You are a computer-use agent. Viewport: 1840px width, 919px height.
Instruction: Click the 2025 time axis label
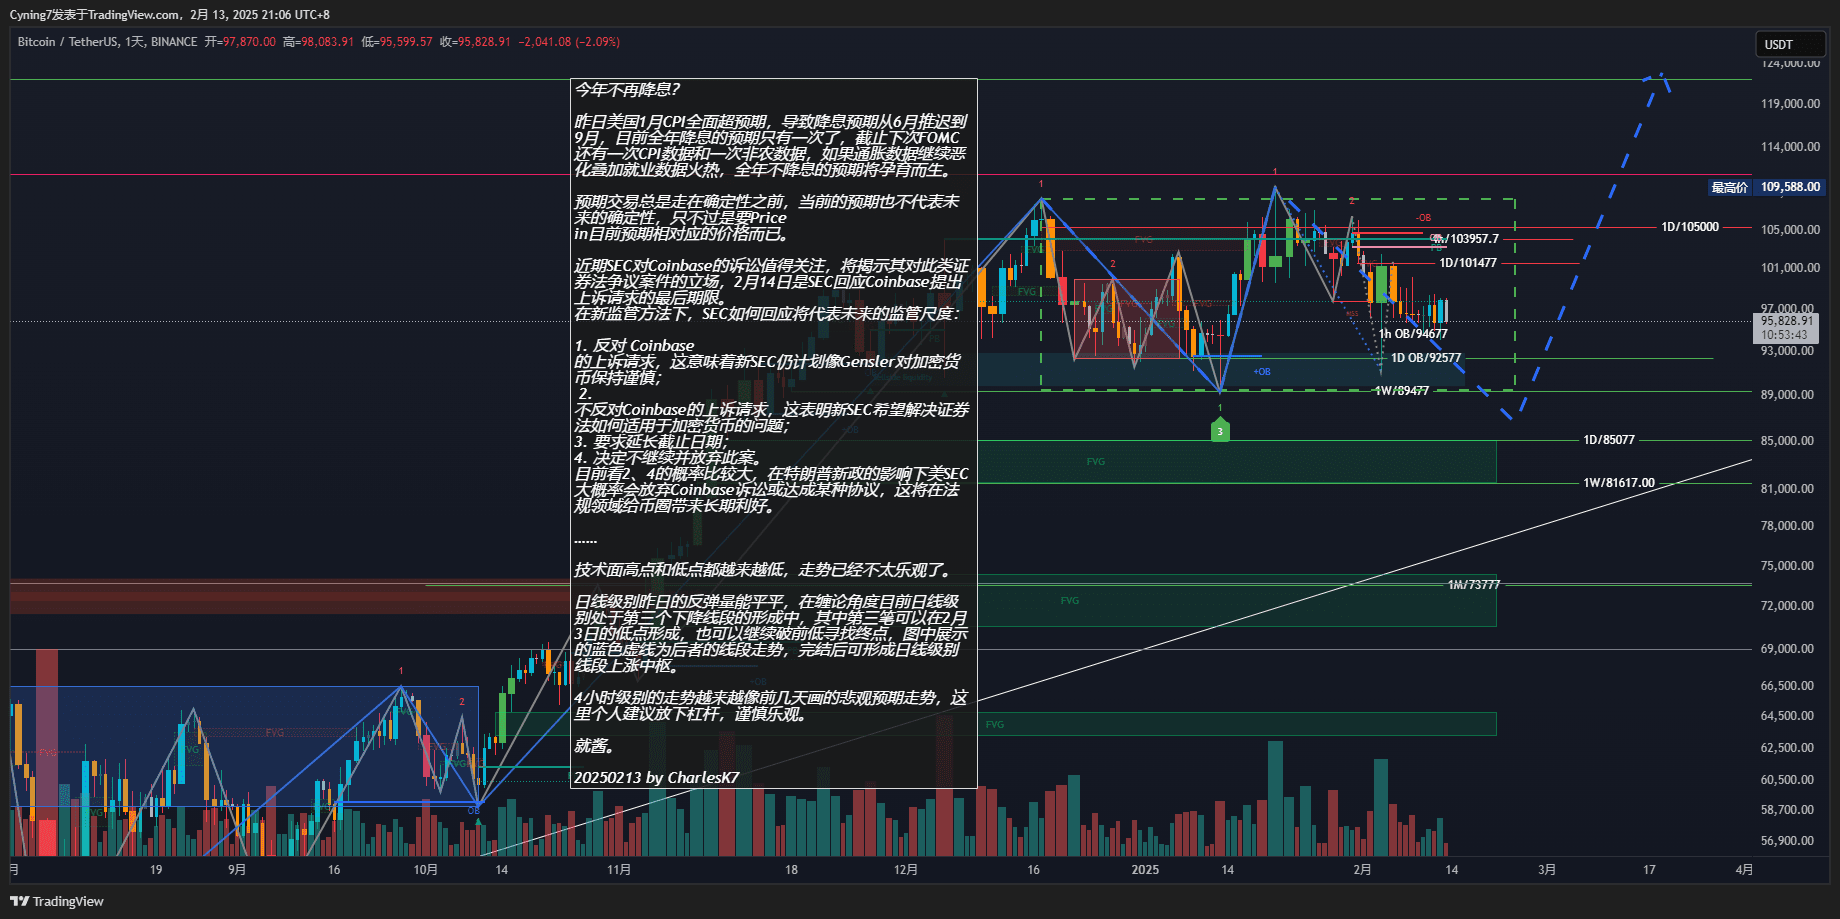pos(1145,870)
